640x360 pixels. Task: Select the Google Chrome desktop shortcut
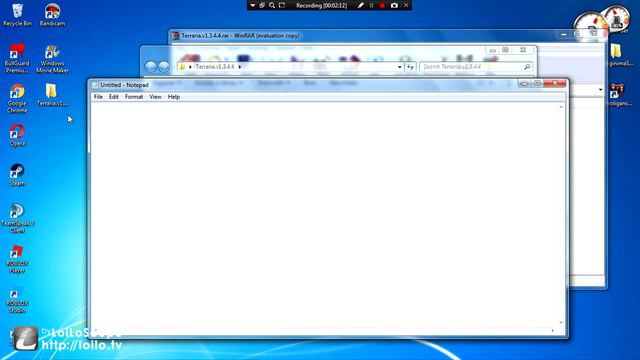click(x=17, y=98)
